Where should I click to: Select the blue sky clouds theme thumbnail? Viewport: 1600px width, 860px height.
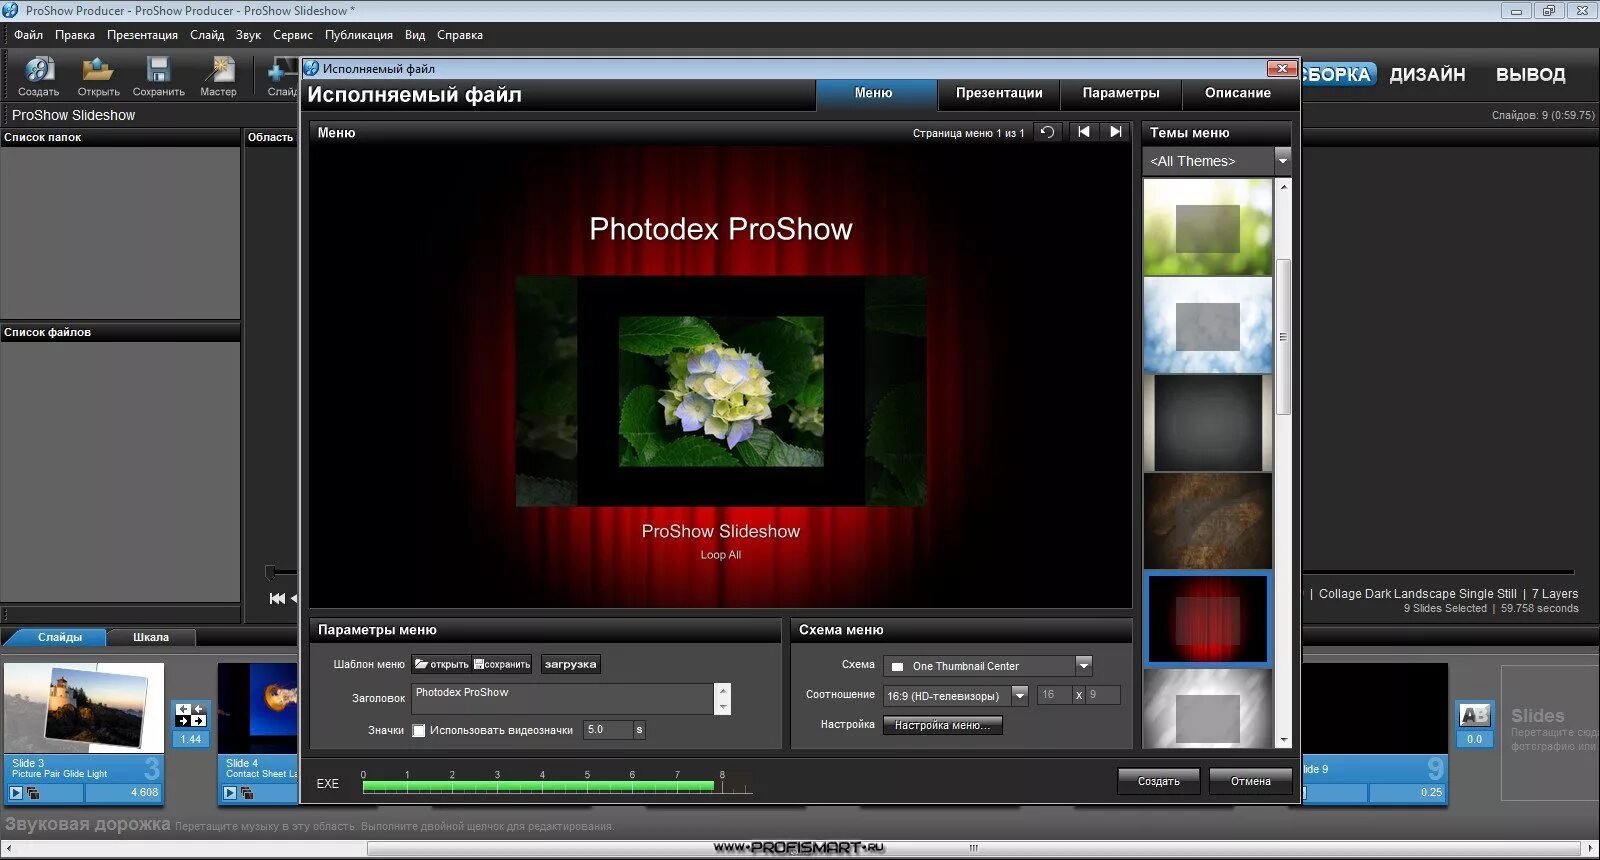point(1208,325)
